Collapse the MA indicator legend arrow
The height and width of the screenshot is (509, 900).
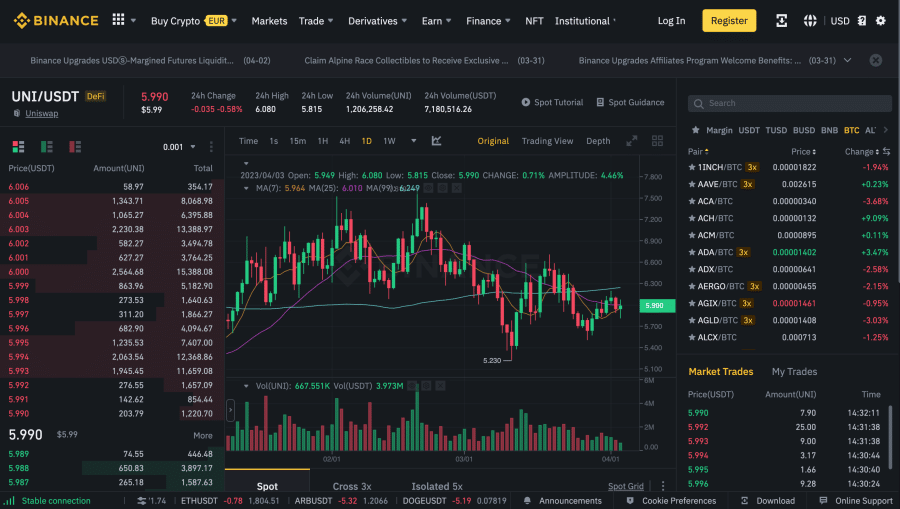click(x=246, y=188)
